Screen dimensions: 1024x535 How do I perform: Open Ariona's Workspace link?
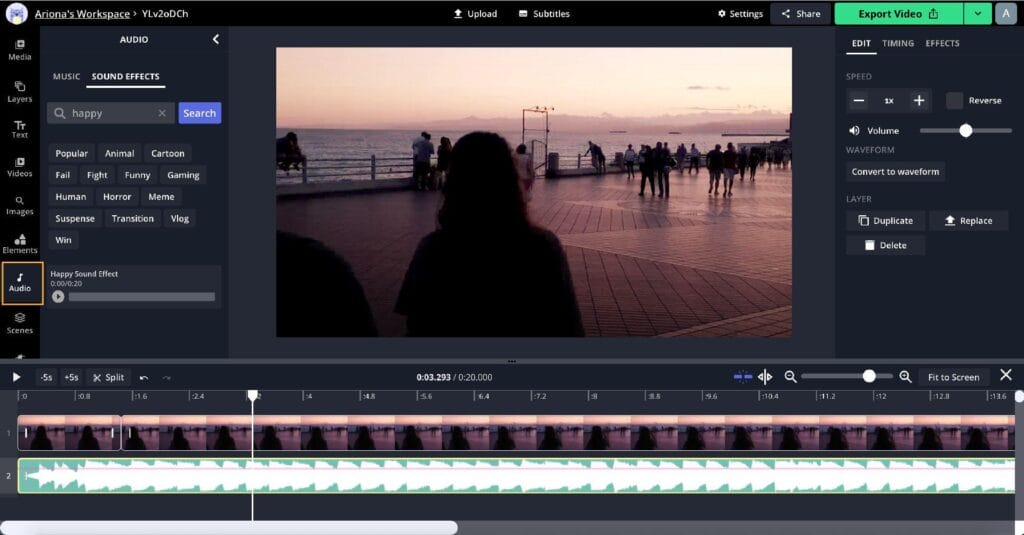[x=82, y=14]
